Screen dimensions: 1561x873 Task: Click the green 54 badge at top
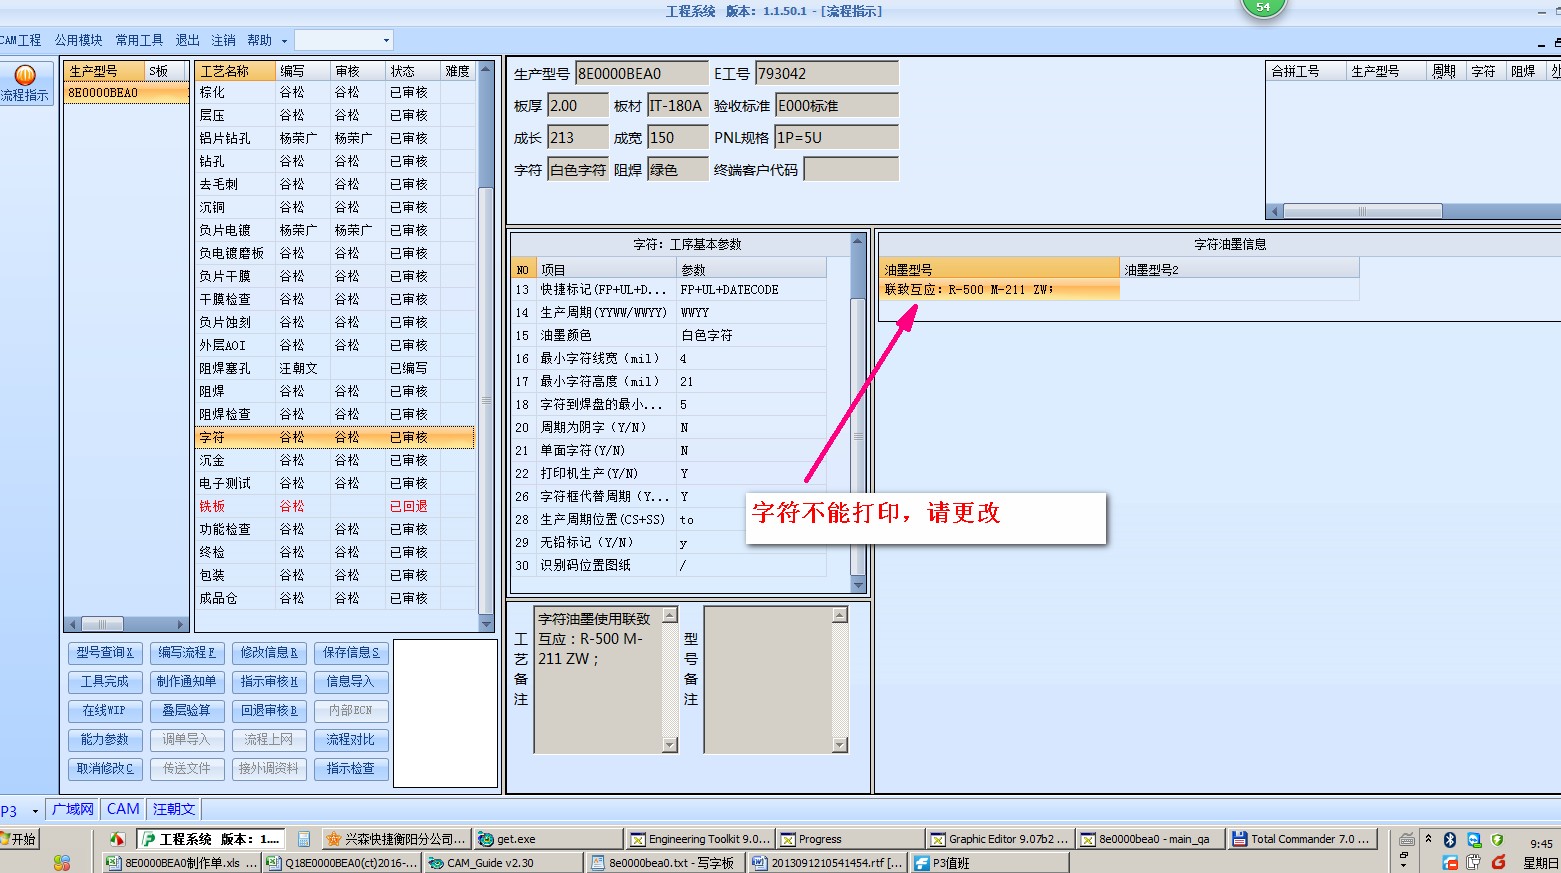pyautogui.click(x=1263, y=7)
